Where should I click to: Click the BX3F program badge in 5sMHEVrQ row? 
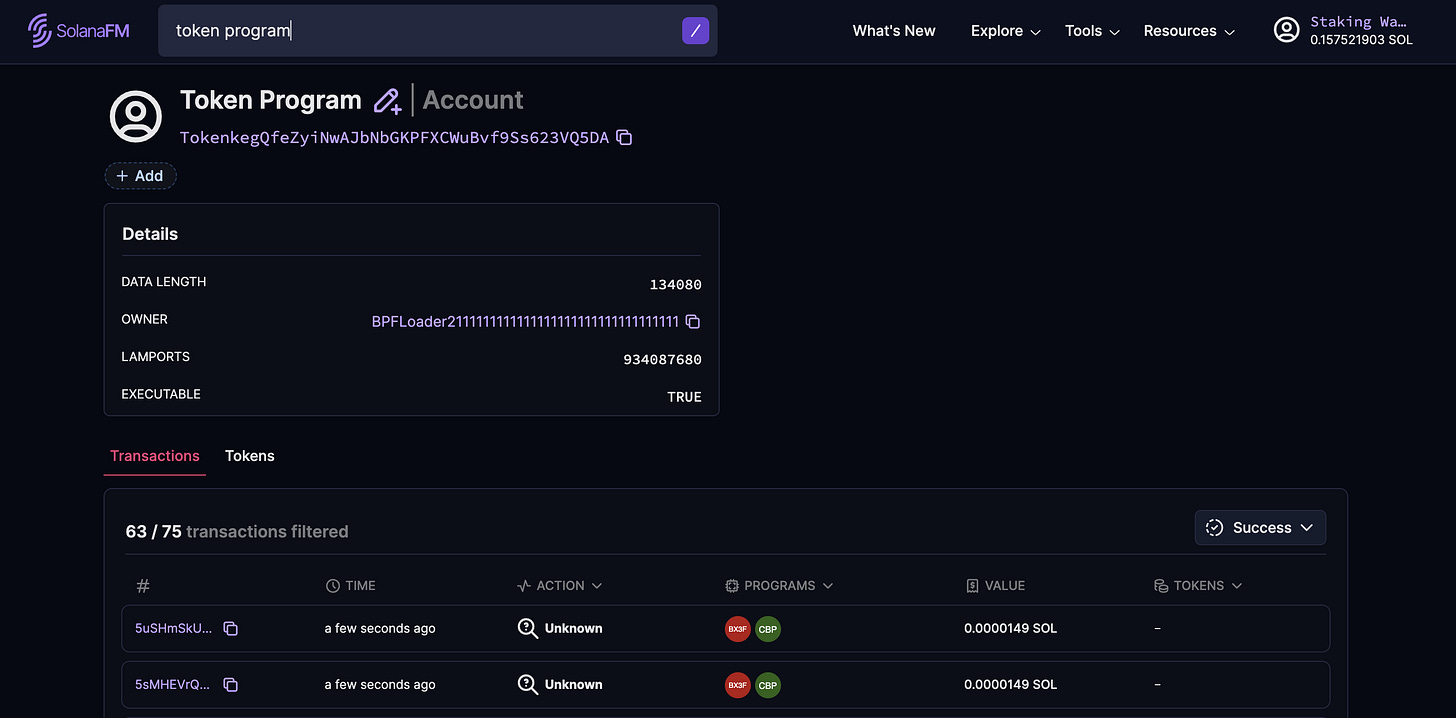tap(738, 685)
